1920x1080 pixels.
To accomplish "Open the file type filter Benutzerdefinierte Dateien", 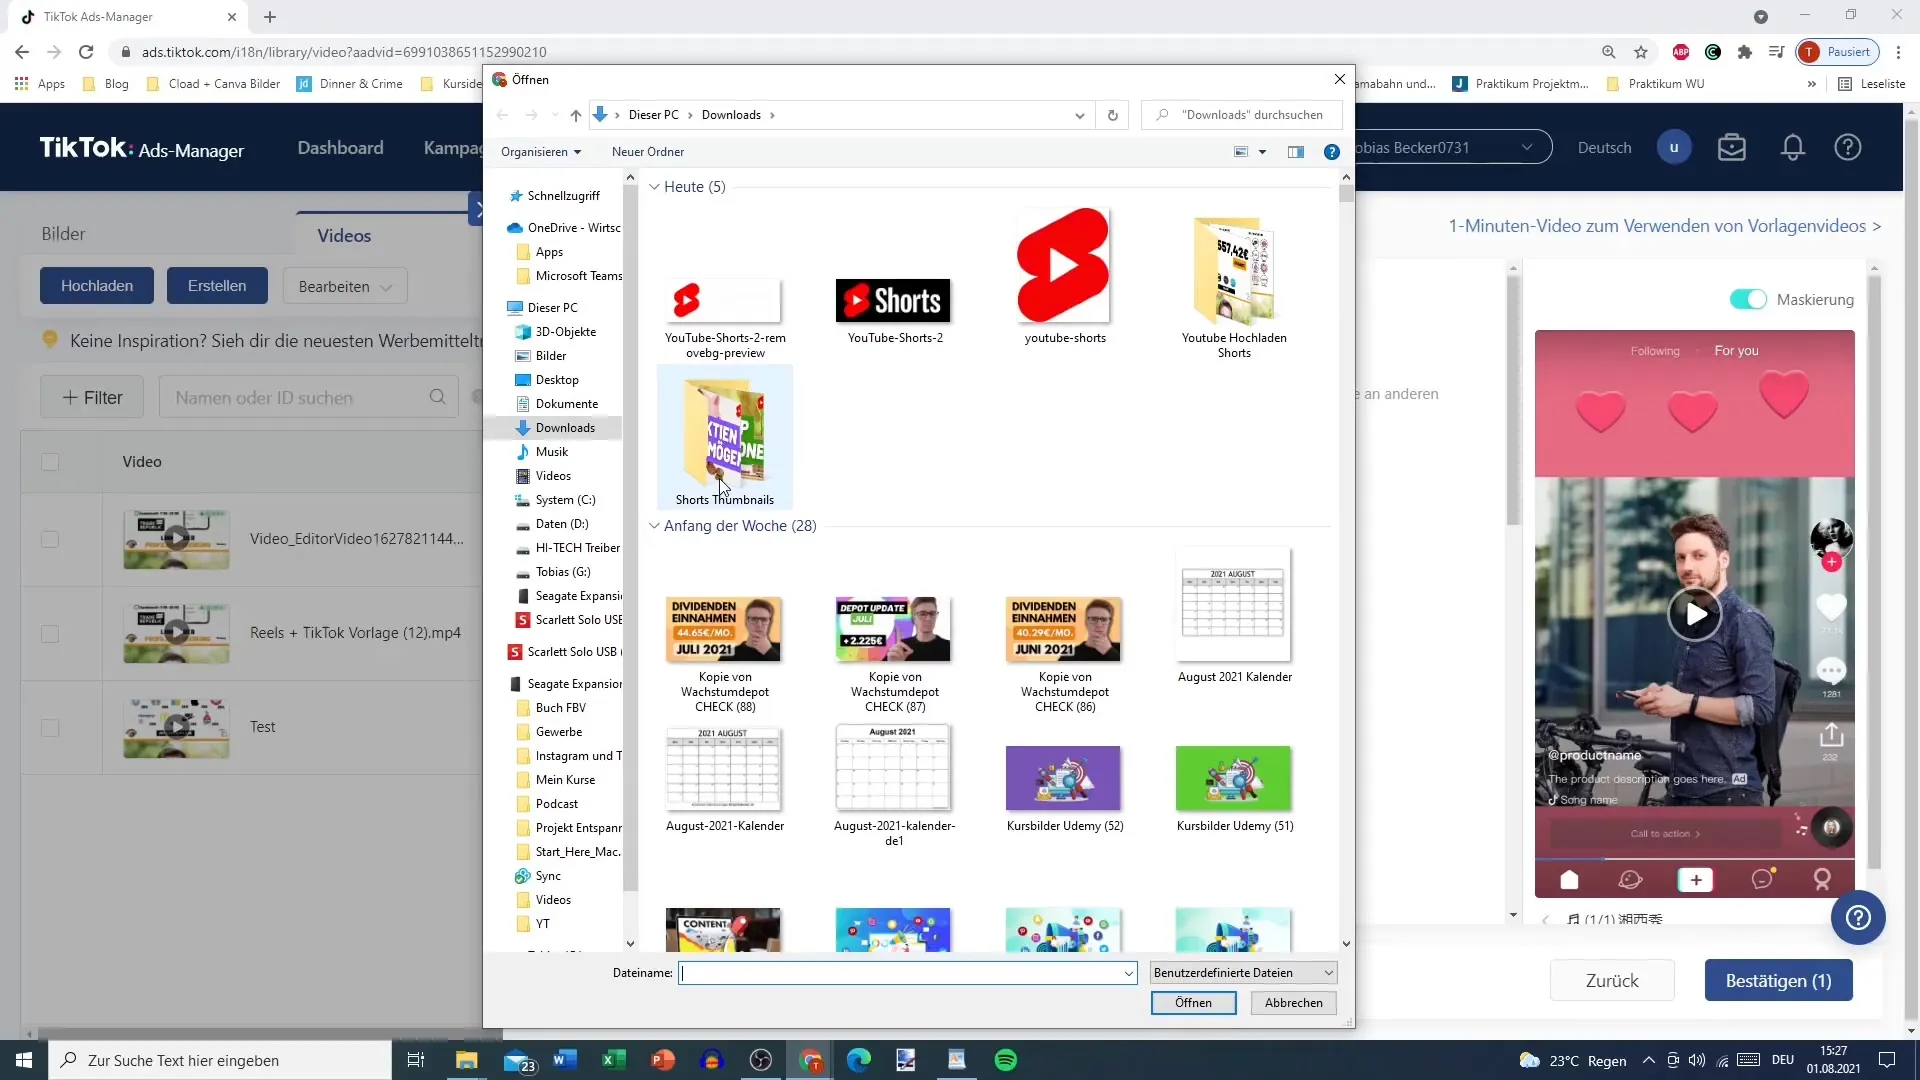I will (x=1243, y=973).
